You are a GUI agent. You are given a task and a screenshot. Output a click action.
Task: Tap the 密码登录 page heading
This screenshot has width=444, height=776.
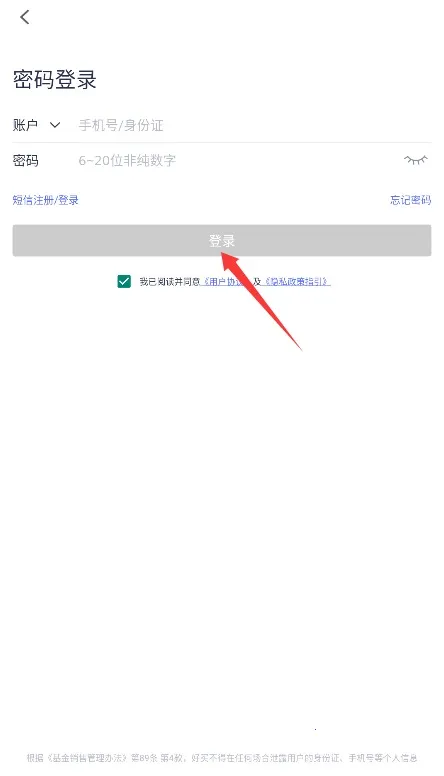pos(54,80)
